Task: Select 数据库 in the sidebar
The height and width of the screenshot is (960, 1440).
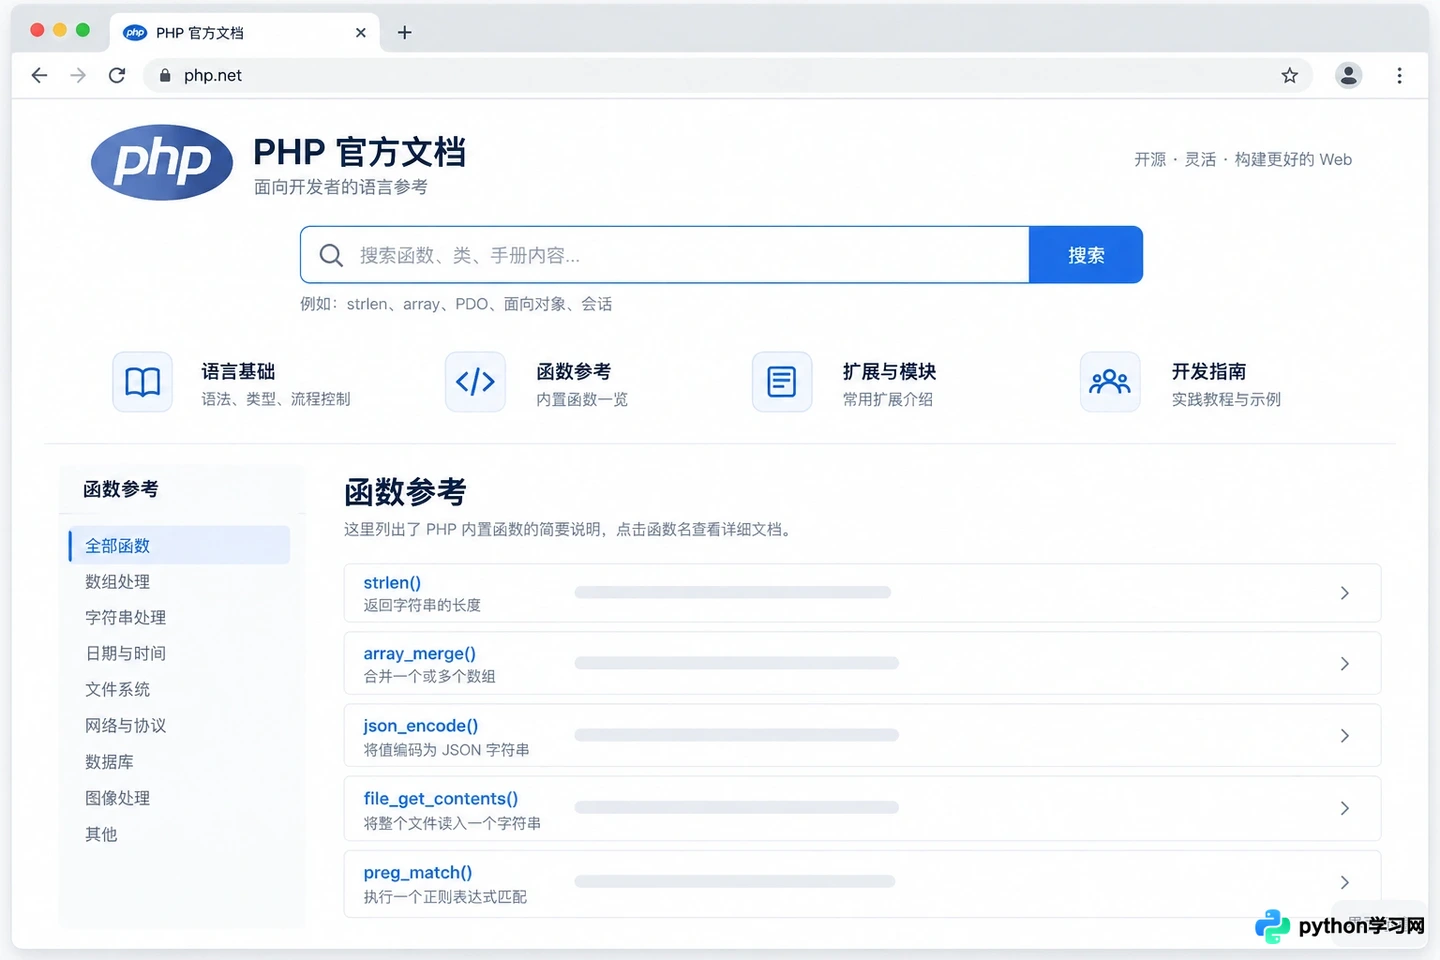Action: tap(109, 761)
